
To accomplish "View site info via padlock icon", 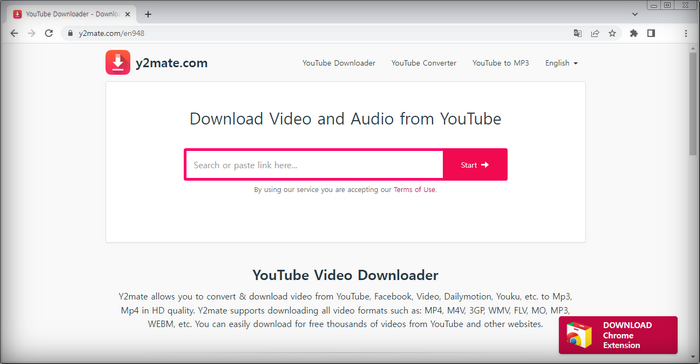I will coord(70,33).
